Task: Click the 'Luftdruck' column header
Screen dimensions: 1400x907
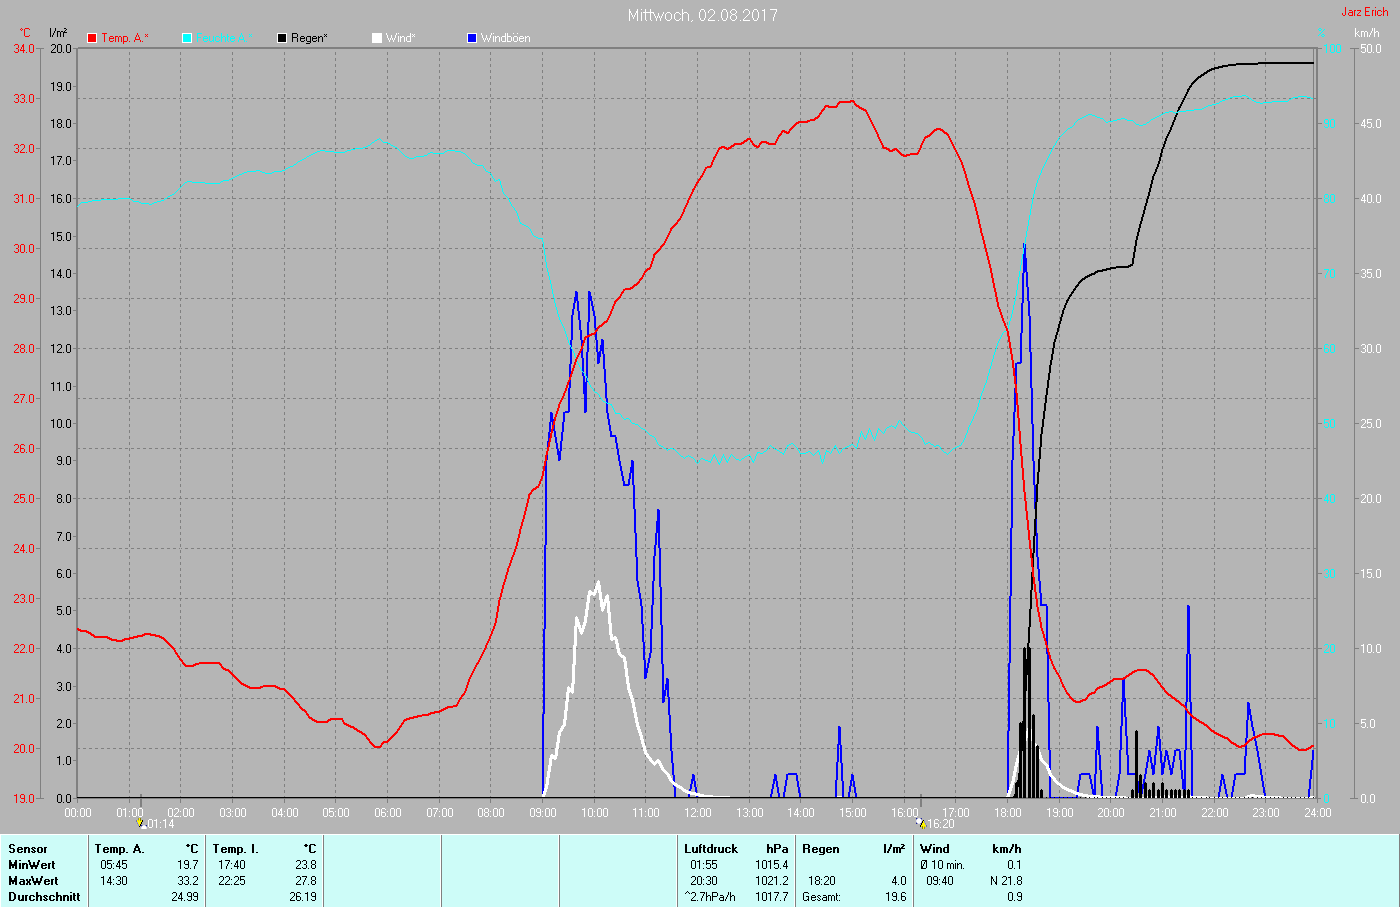Action: click(711, 849)
